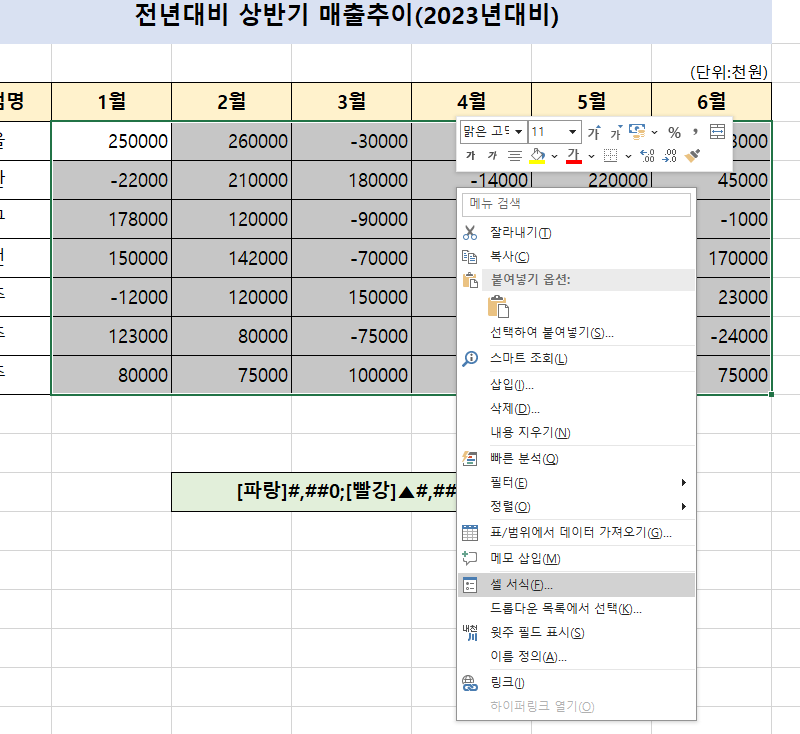Viewport: 800px width, 734px height.
Task: Apply red font color button
Action: point(574,156)
